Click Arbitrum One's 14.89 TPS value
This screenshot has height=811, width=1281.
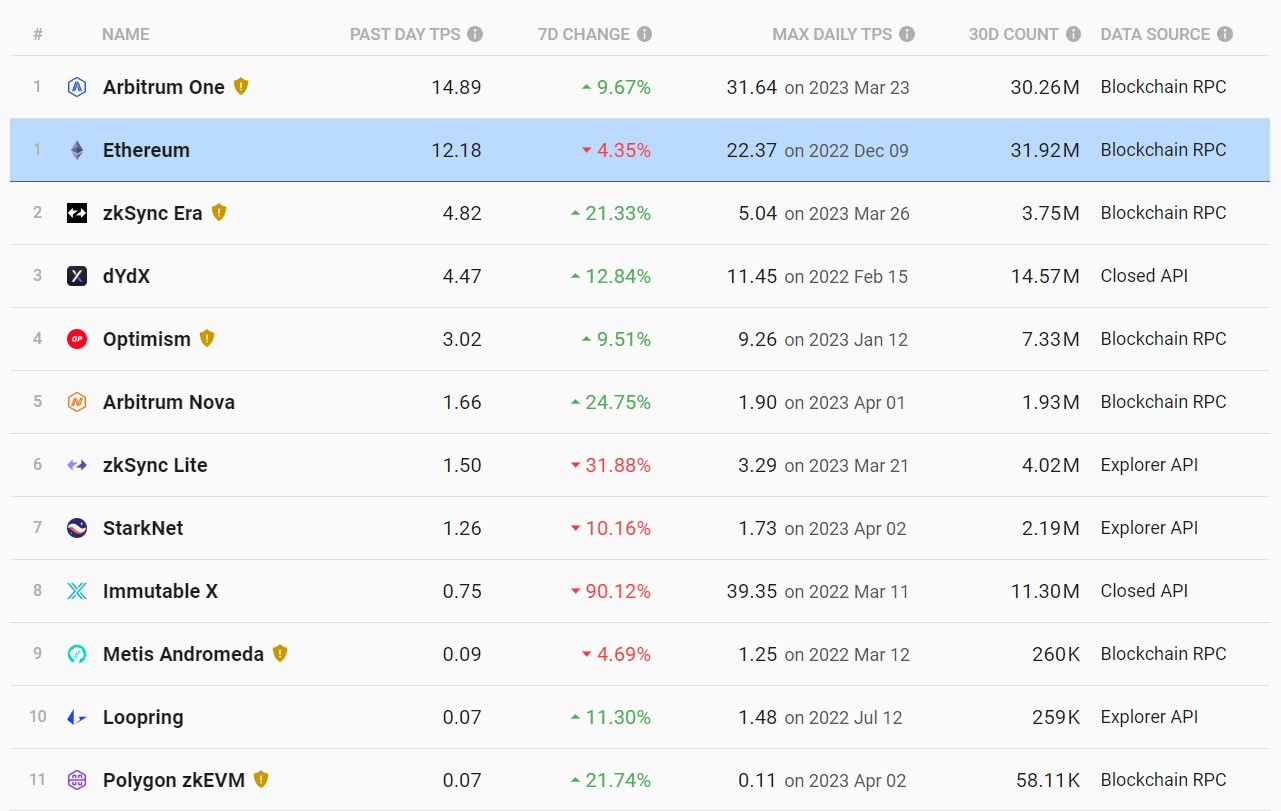point(456,87)
